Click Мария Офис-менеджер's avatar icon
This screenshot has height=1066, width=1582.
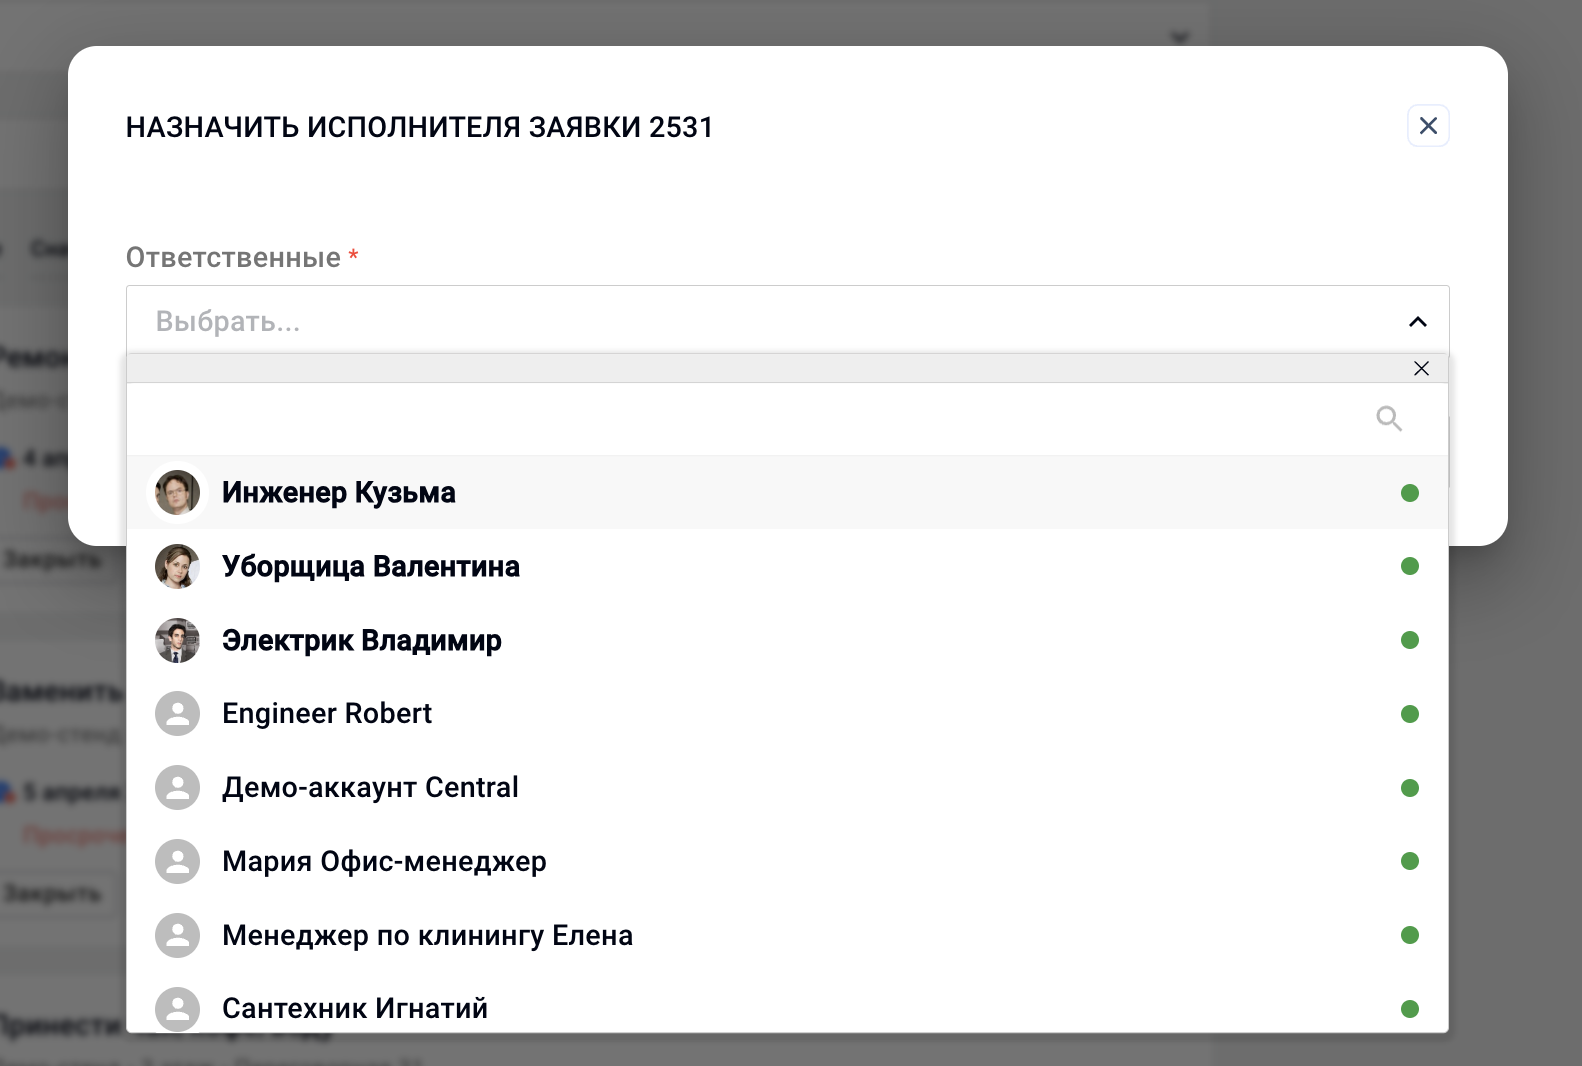coord(177,861)
